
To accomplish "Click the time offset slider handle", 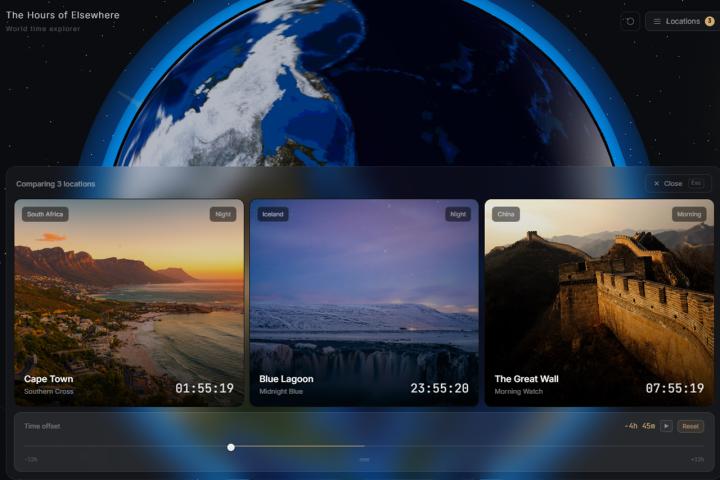I will [231, 447].
